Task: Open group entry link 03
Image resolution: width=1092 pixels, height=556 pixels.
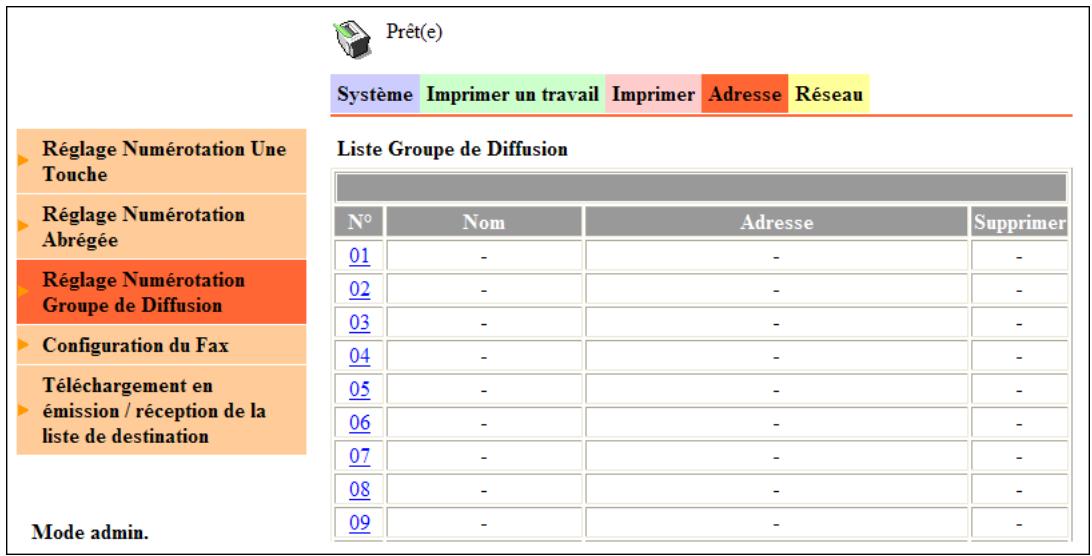Action: click(359, 323)
